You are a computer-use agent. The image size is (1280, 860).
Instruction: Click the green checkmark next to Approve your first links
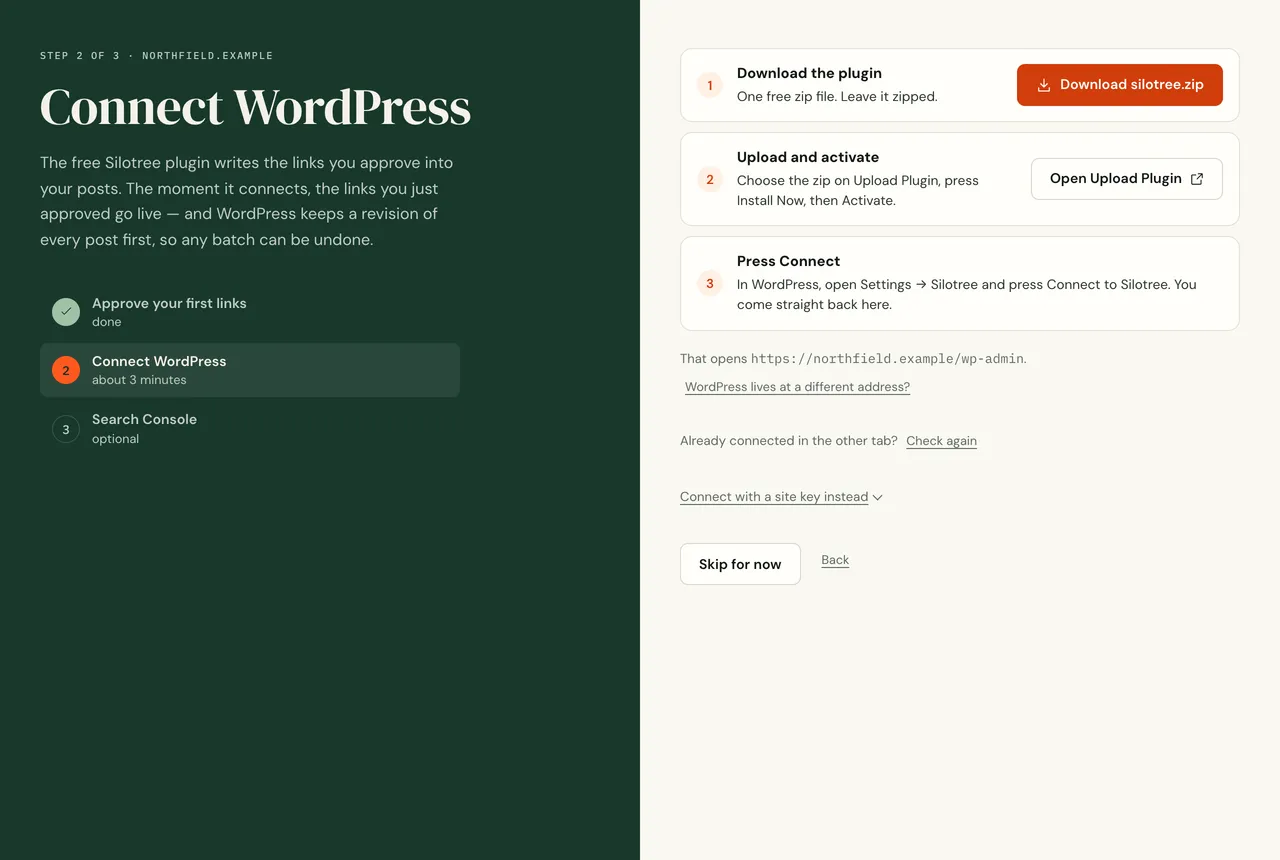pos(66,312)
